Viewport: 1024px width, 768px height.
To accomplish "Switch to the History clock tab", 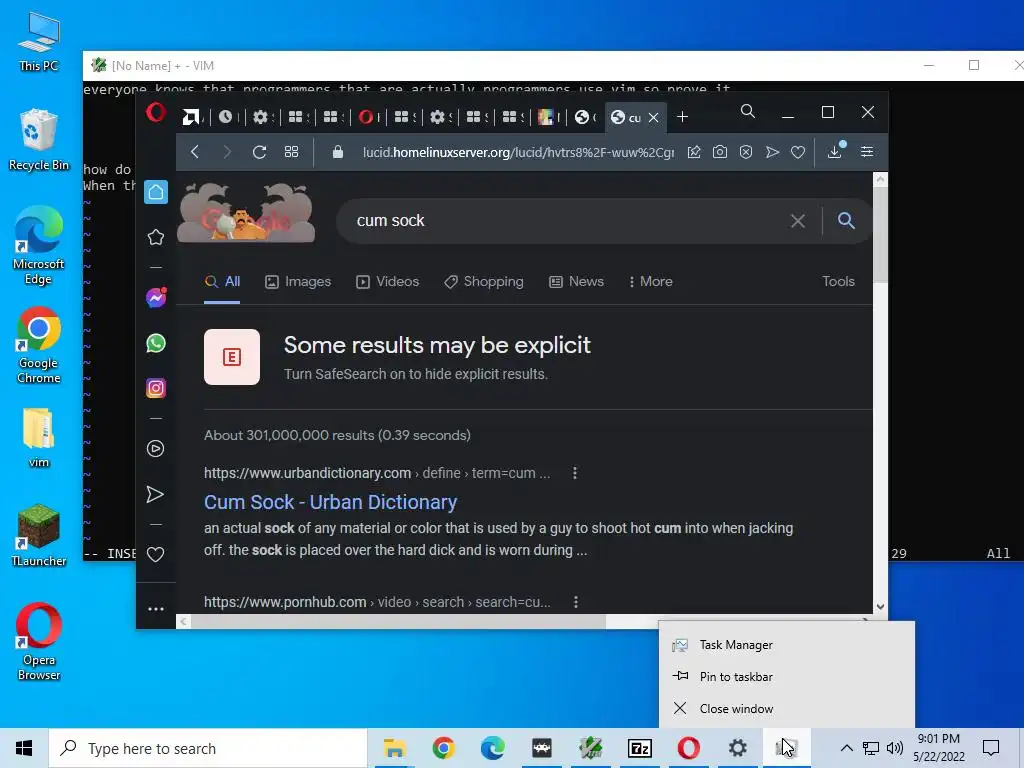I will pyautogui.click(x=225, y=117).
